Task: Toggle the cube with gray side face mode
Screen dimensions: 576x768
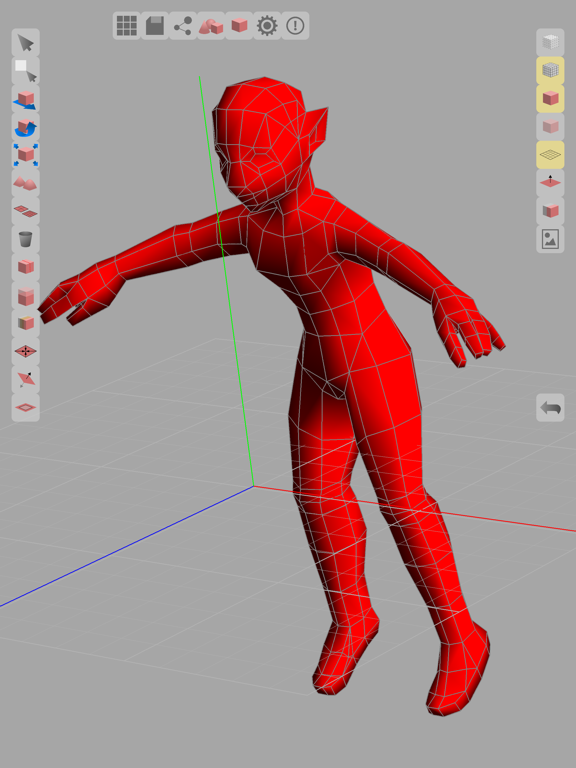Action: tap(550, 211)
